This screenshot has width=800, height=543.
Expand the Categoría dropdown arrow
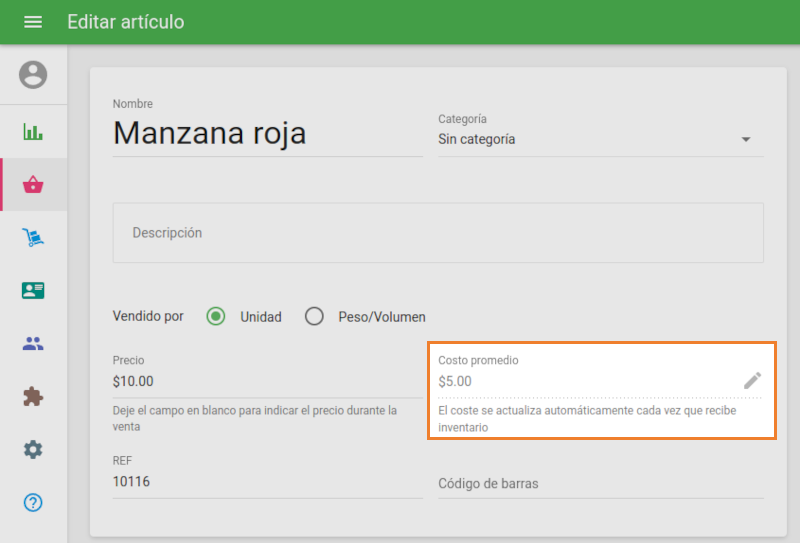click(746, 140)
